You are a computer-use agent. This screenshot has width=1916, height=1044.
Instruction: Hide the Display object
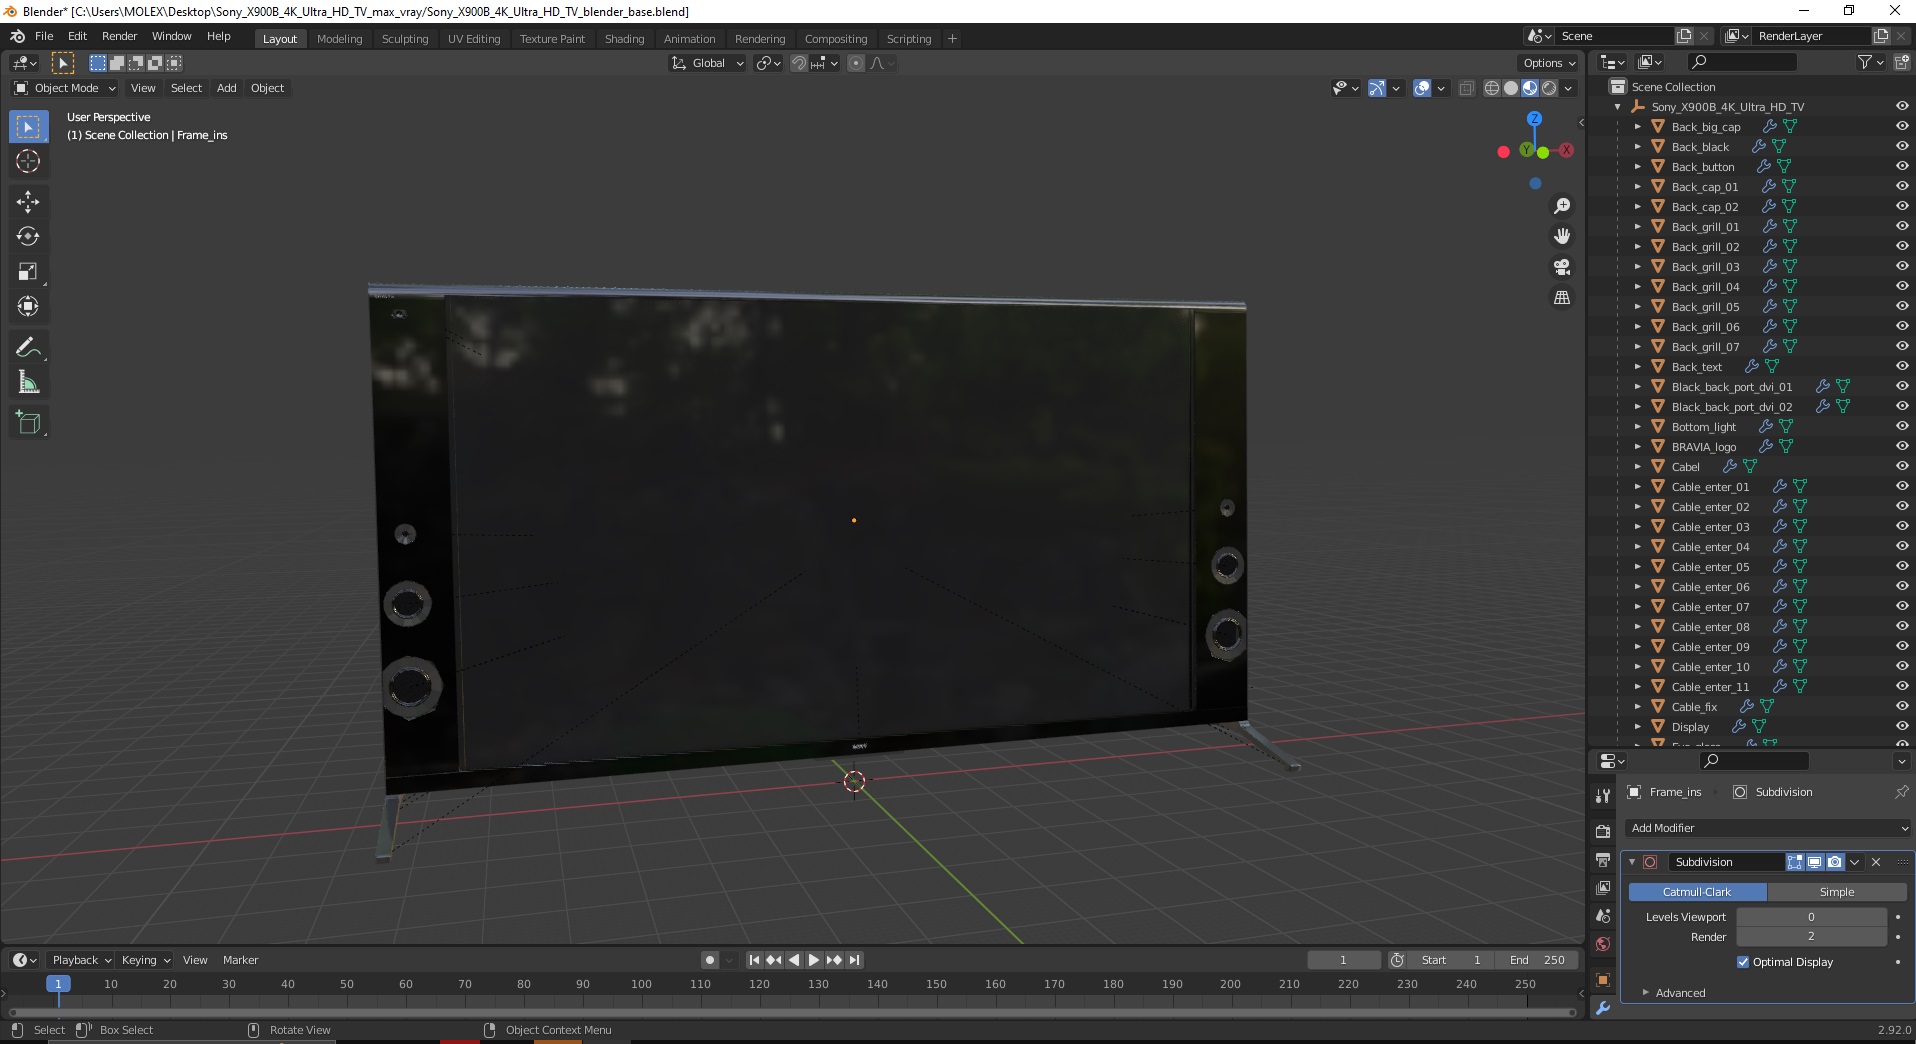[x=1901, y=727]
